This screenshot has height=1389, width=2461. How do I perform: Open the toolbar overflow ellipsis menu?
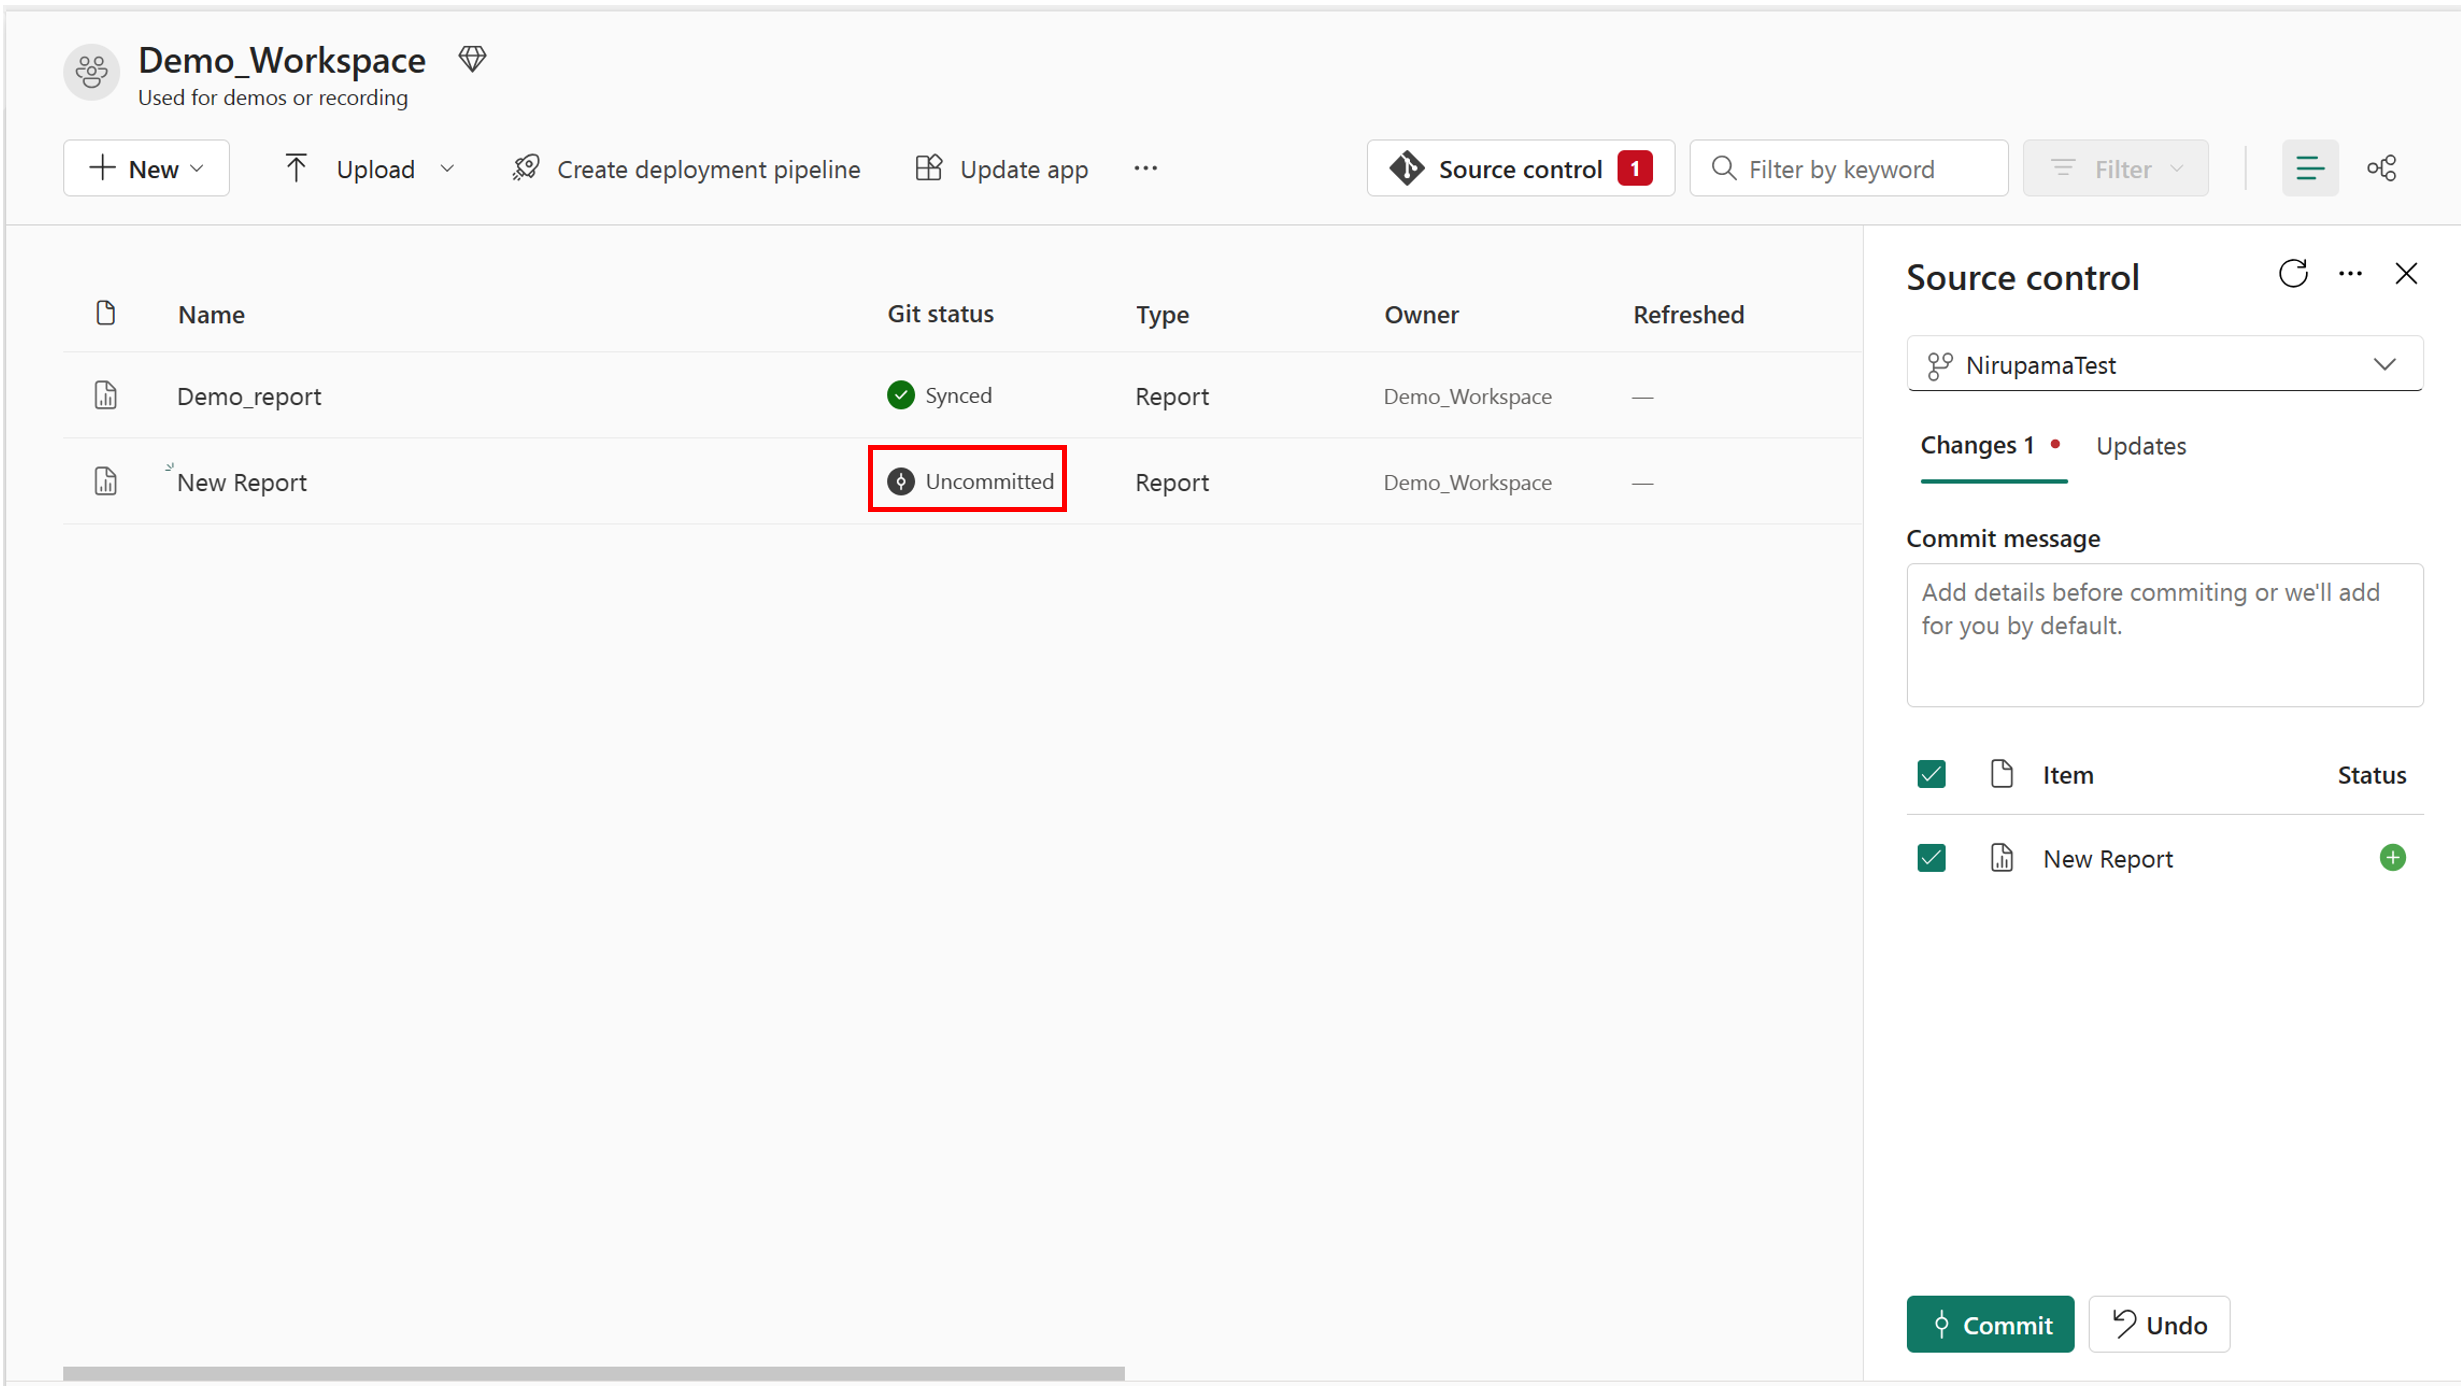[x=1145, y=168]
